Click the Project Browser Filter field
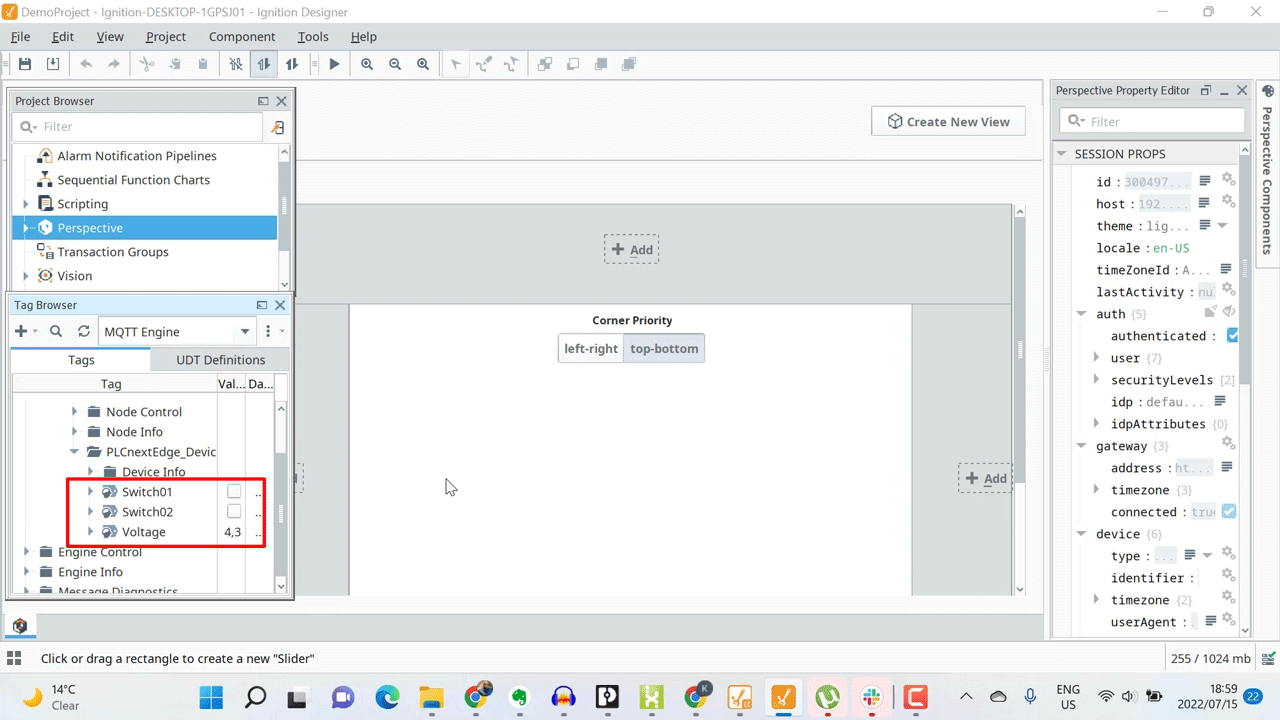The image size is (1280, 720). tap(138, 127)
